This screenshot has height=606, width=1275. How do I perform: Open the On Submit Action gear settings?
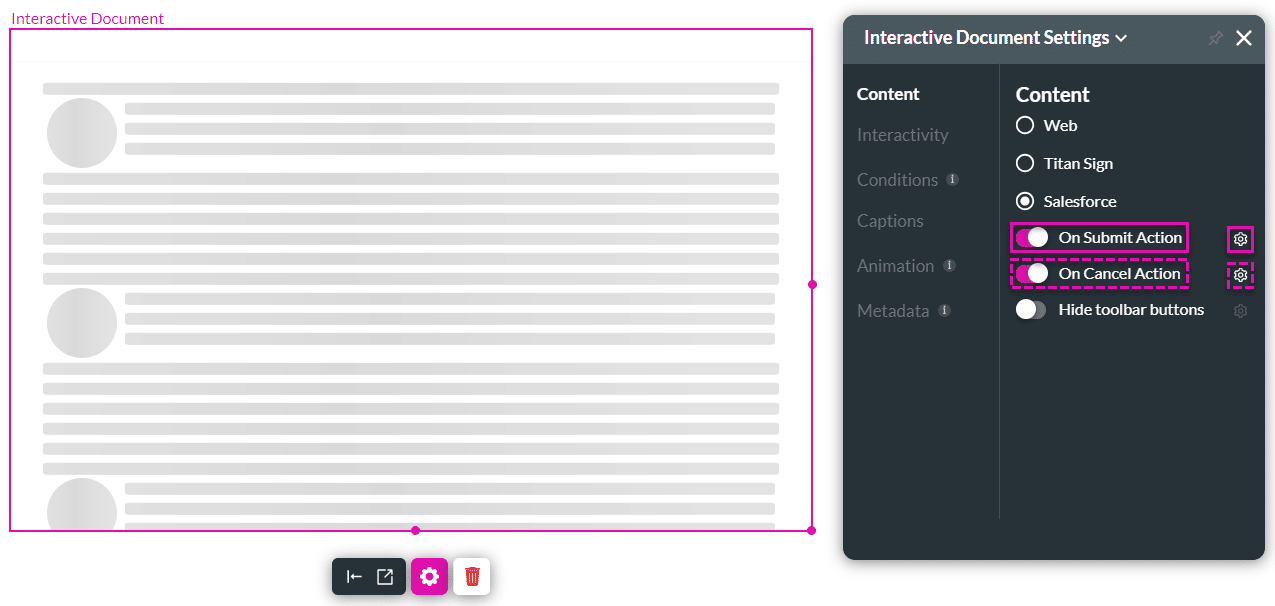click(1240, 239)
